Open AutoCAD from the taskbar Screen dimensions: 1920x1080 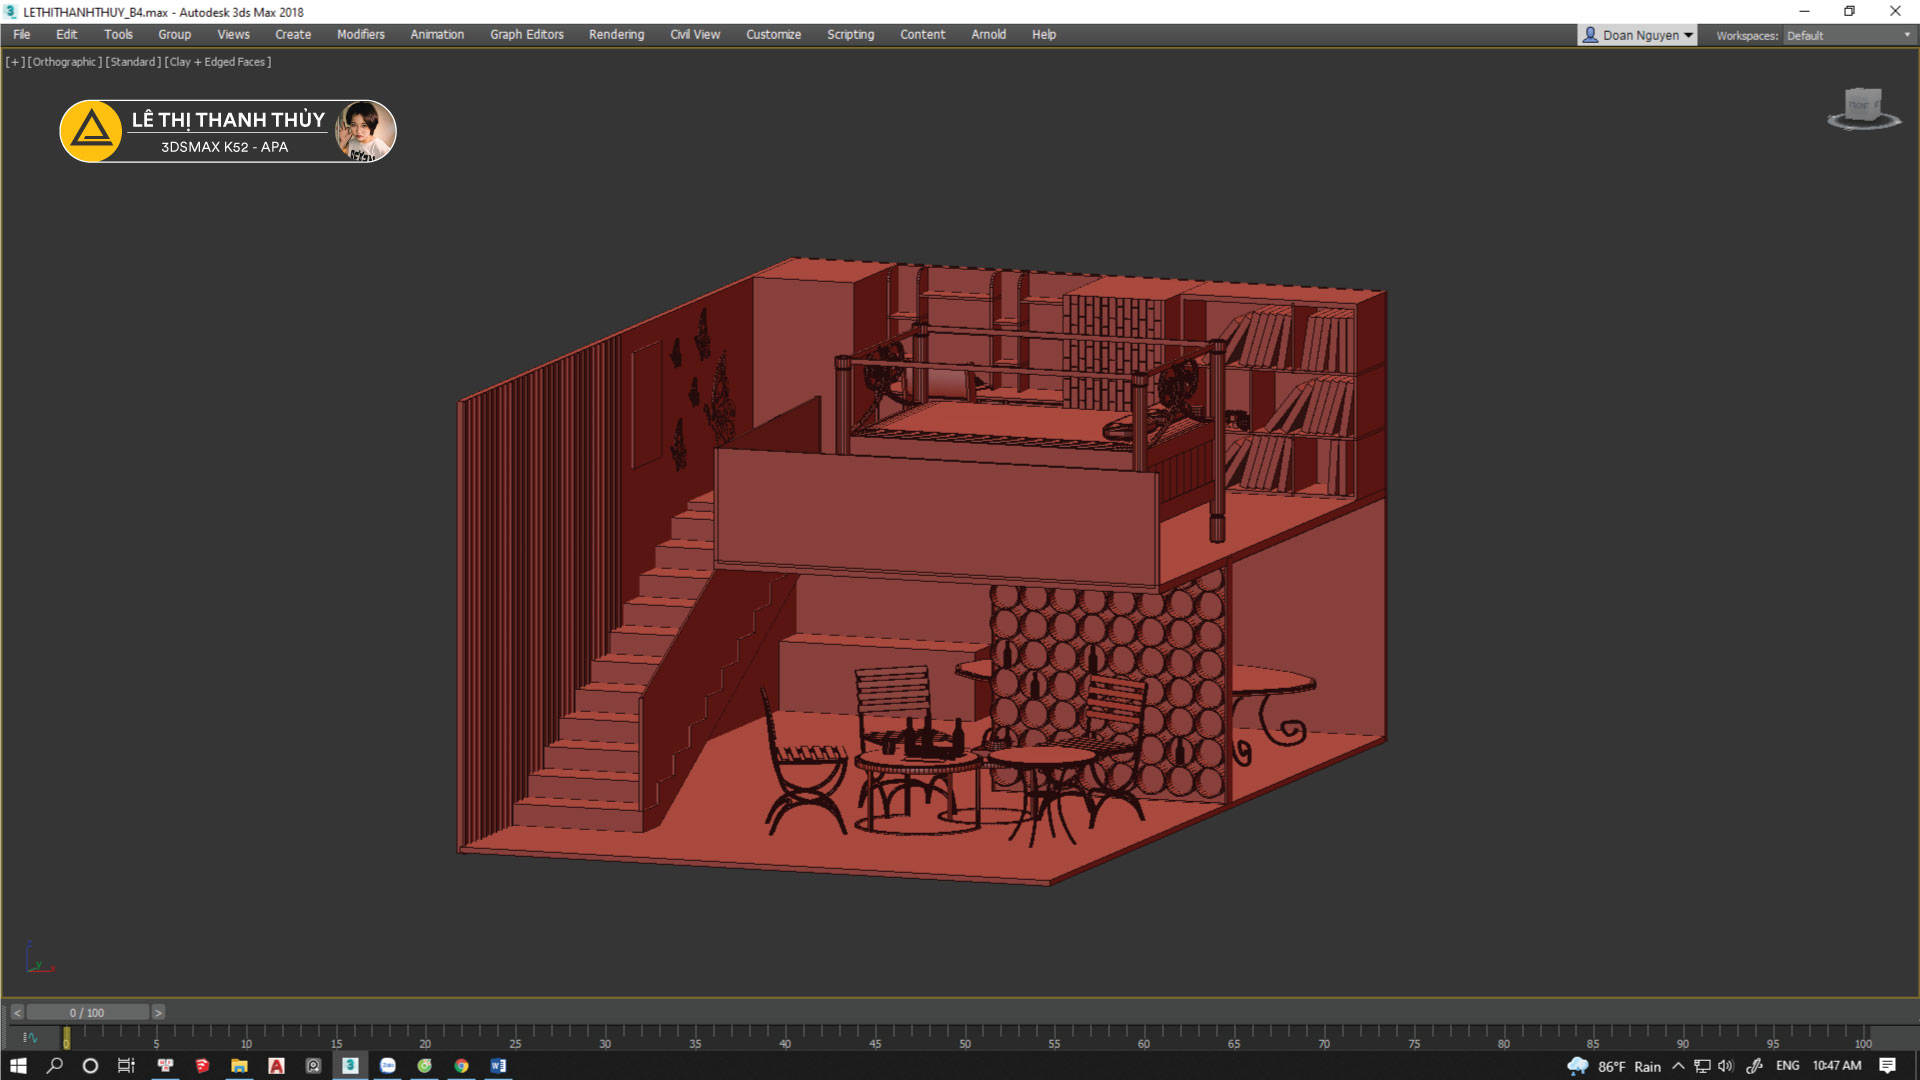tap(276, 1066)
